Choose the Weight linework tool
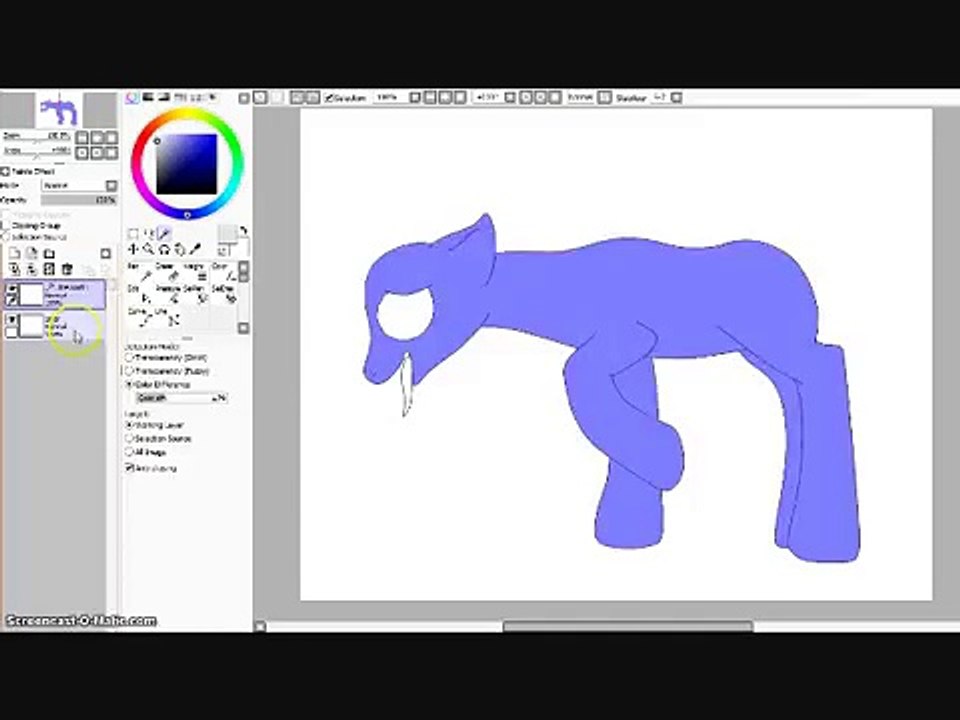The width and height of the screenshot is (960, 720). [x=196, y=273]
